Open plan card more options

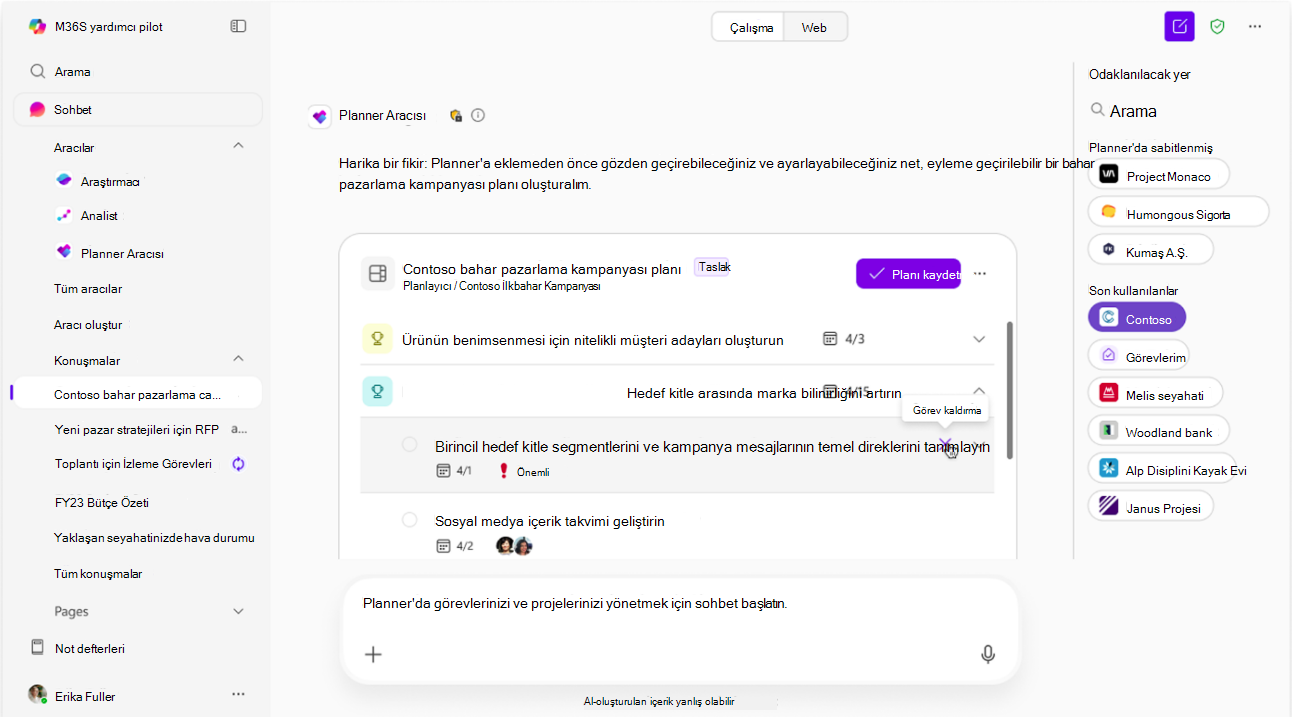click(x=980, y=274)
